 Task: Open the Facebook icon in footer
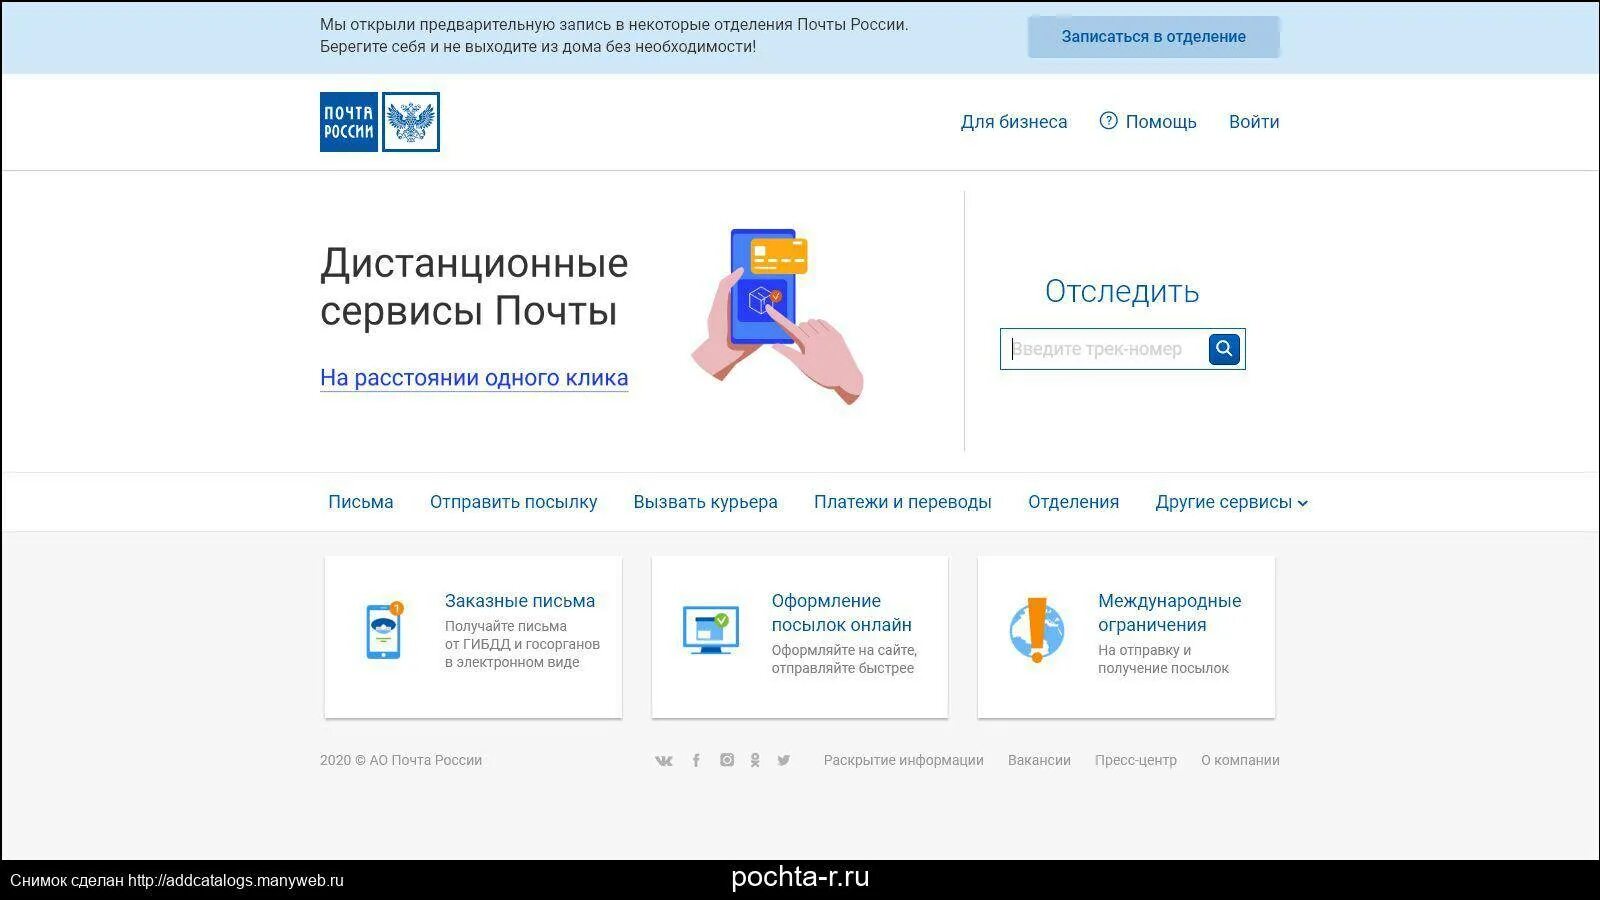[696, 761]
